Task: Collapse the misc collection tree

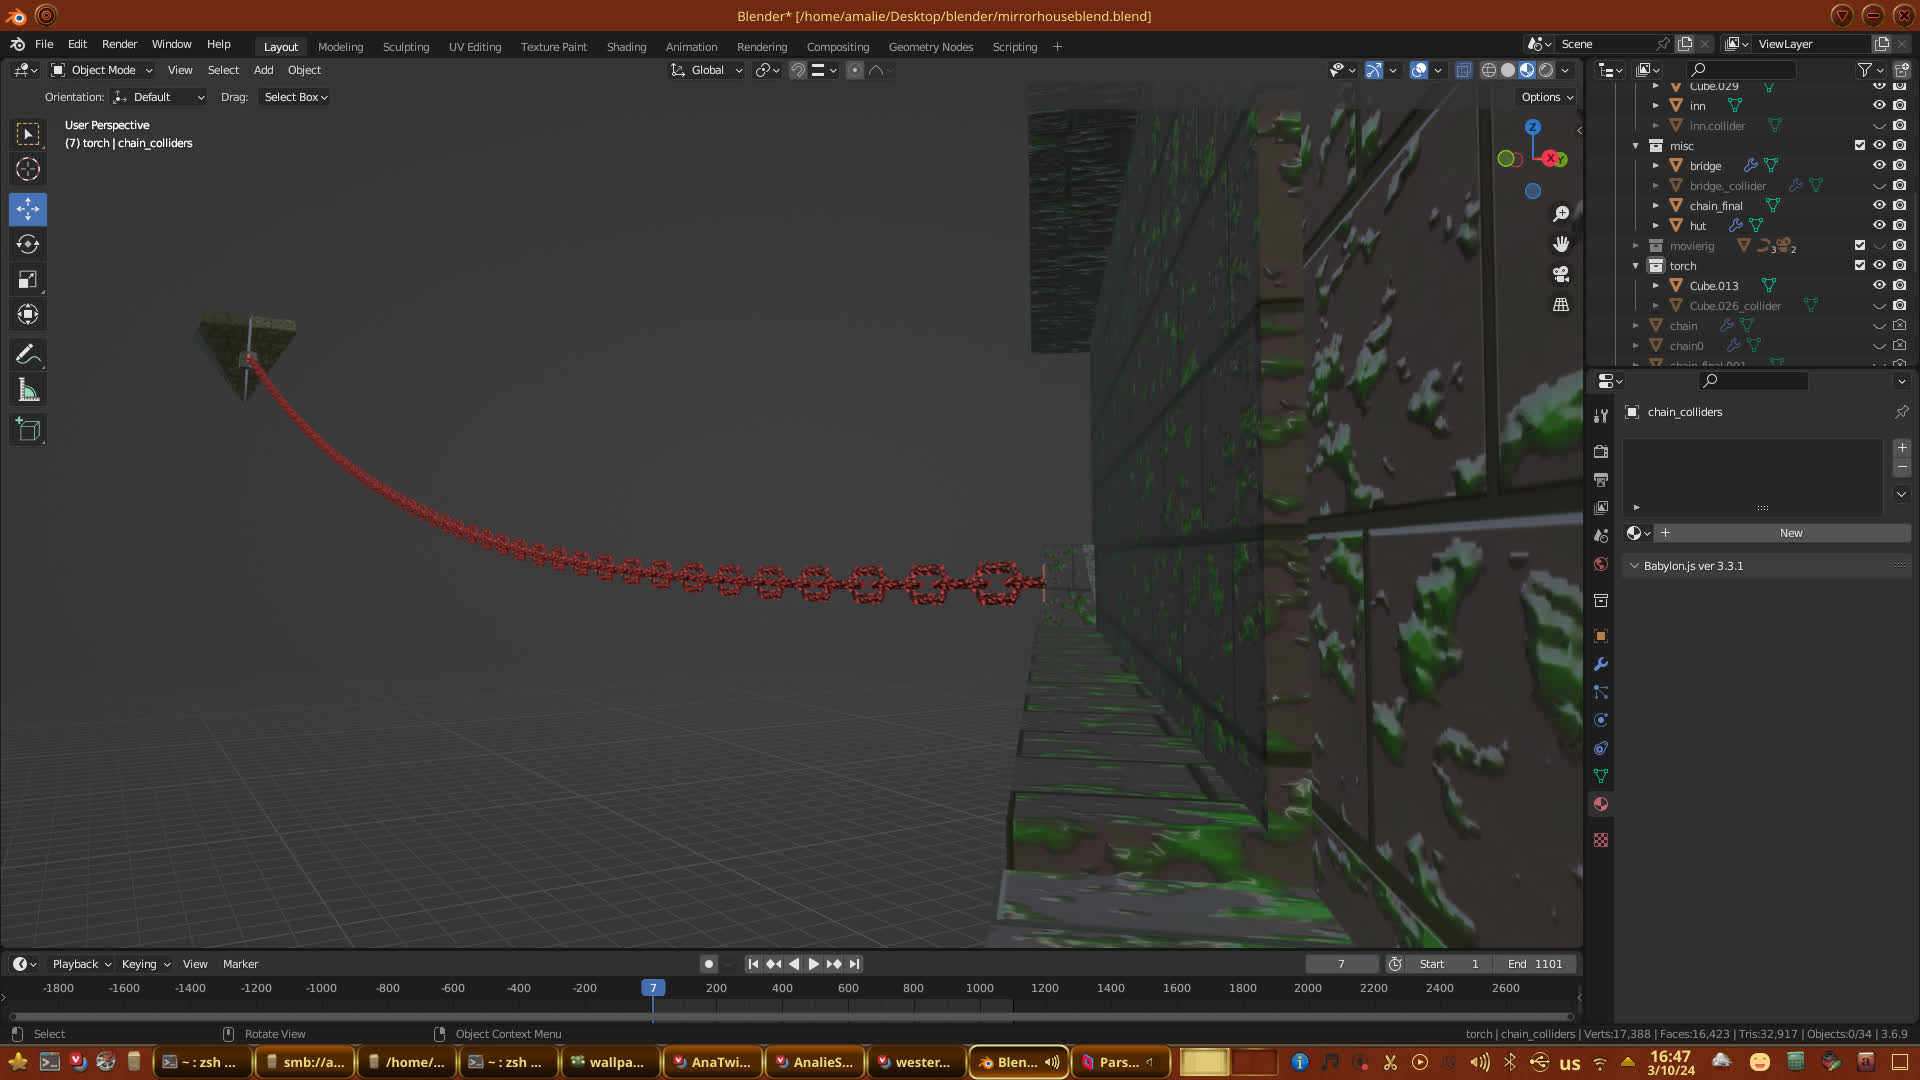Action: 1636,146
